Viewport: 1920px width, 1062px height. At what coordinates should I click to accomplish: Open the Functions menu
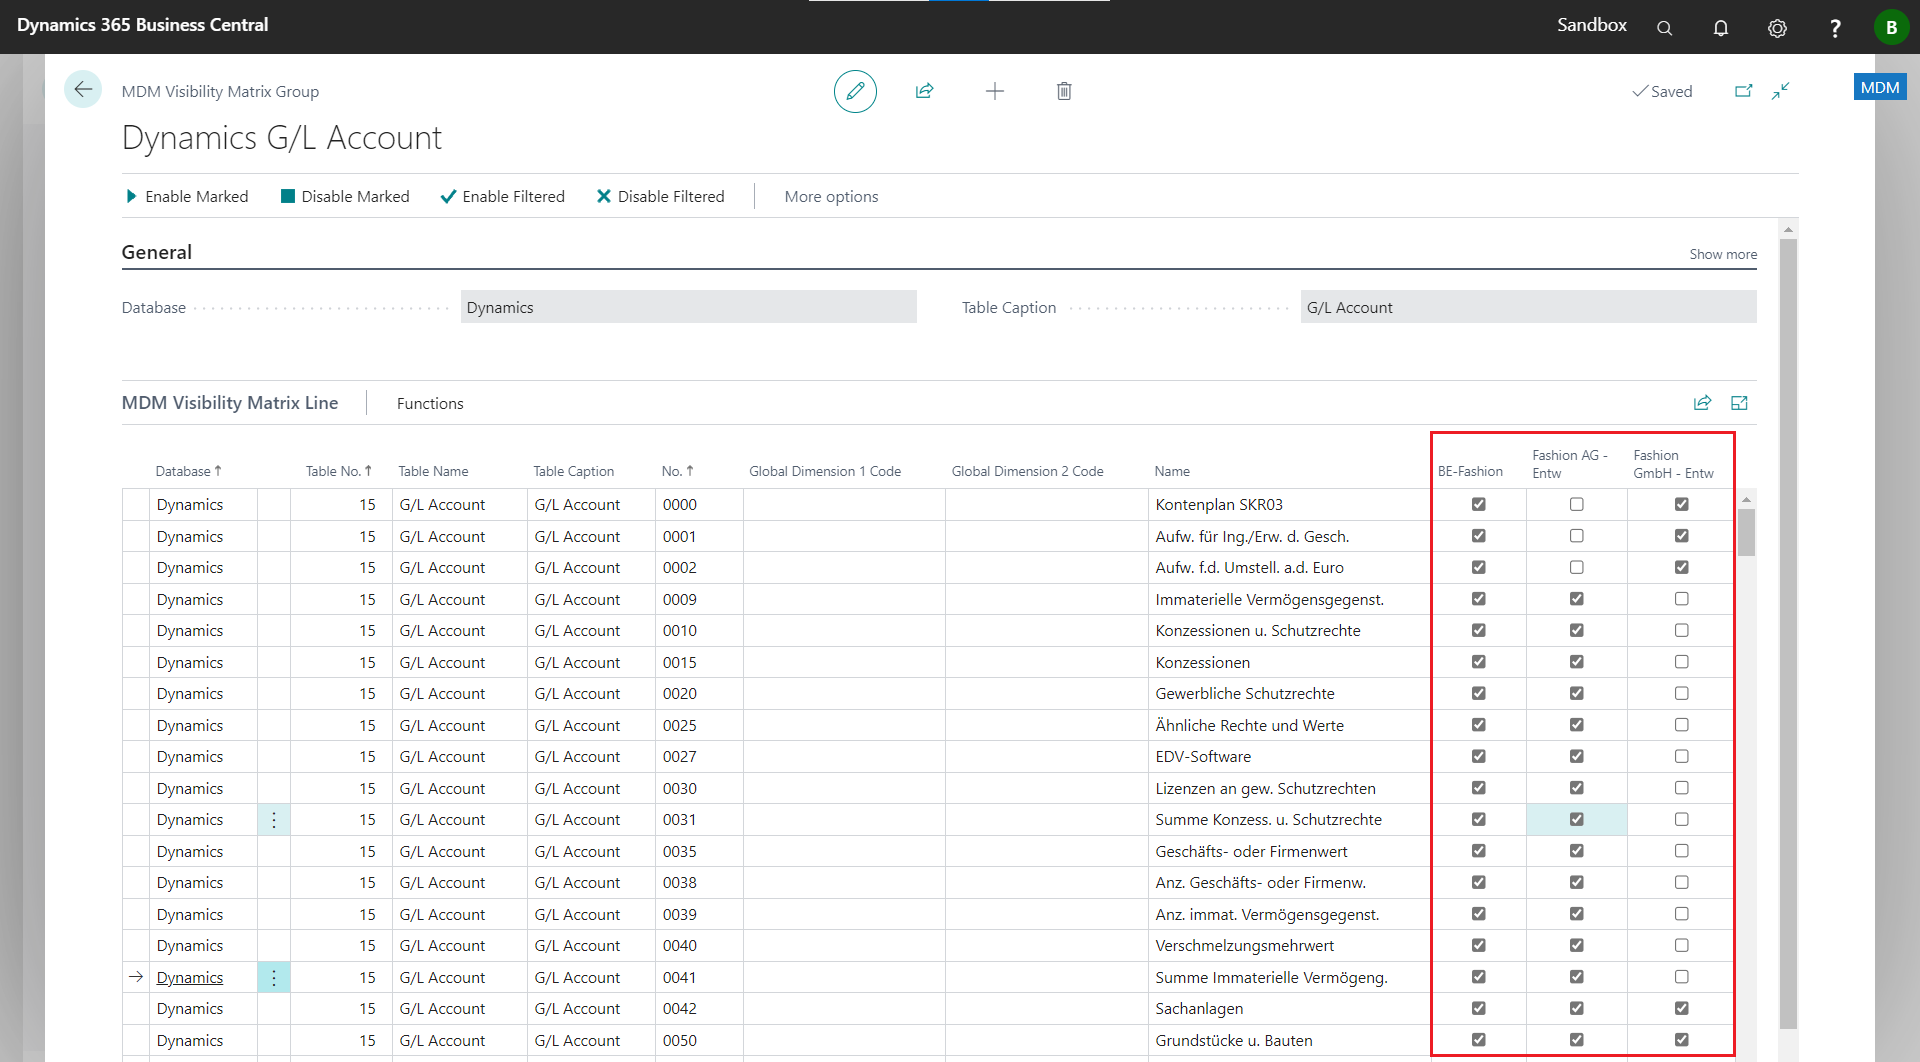coord(430,404)
